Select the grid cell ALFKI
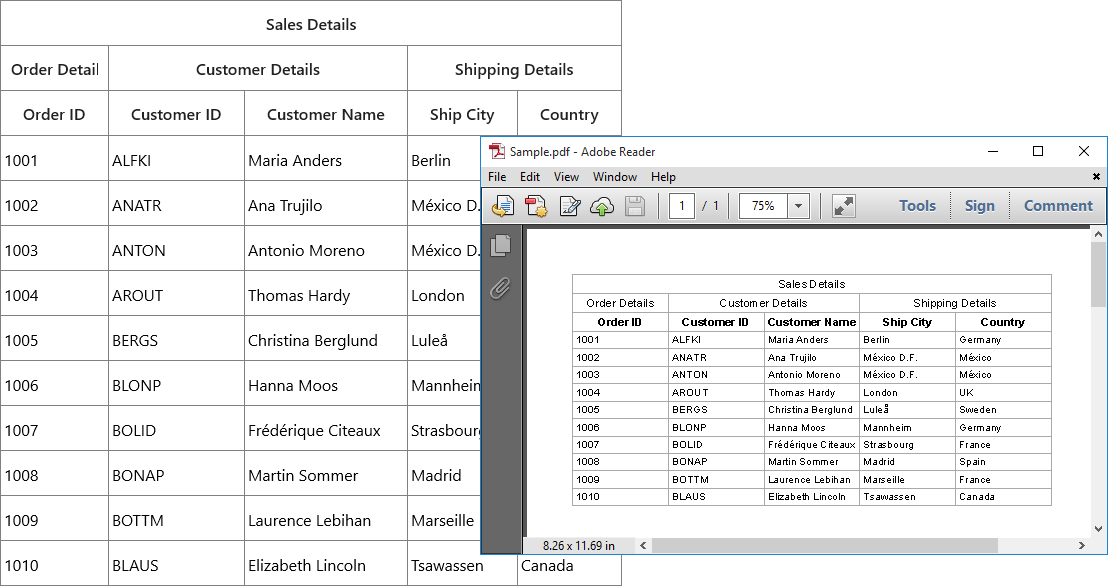Screen dimensions: 1108x586 click(176, 160)
